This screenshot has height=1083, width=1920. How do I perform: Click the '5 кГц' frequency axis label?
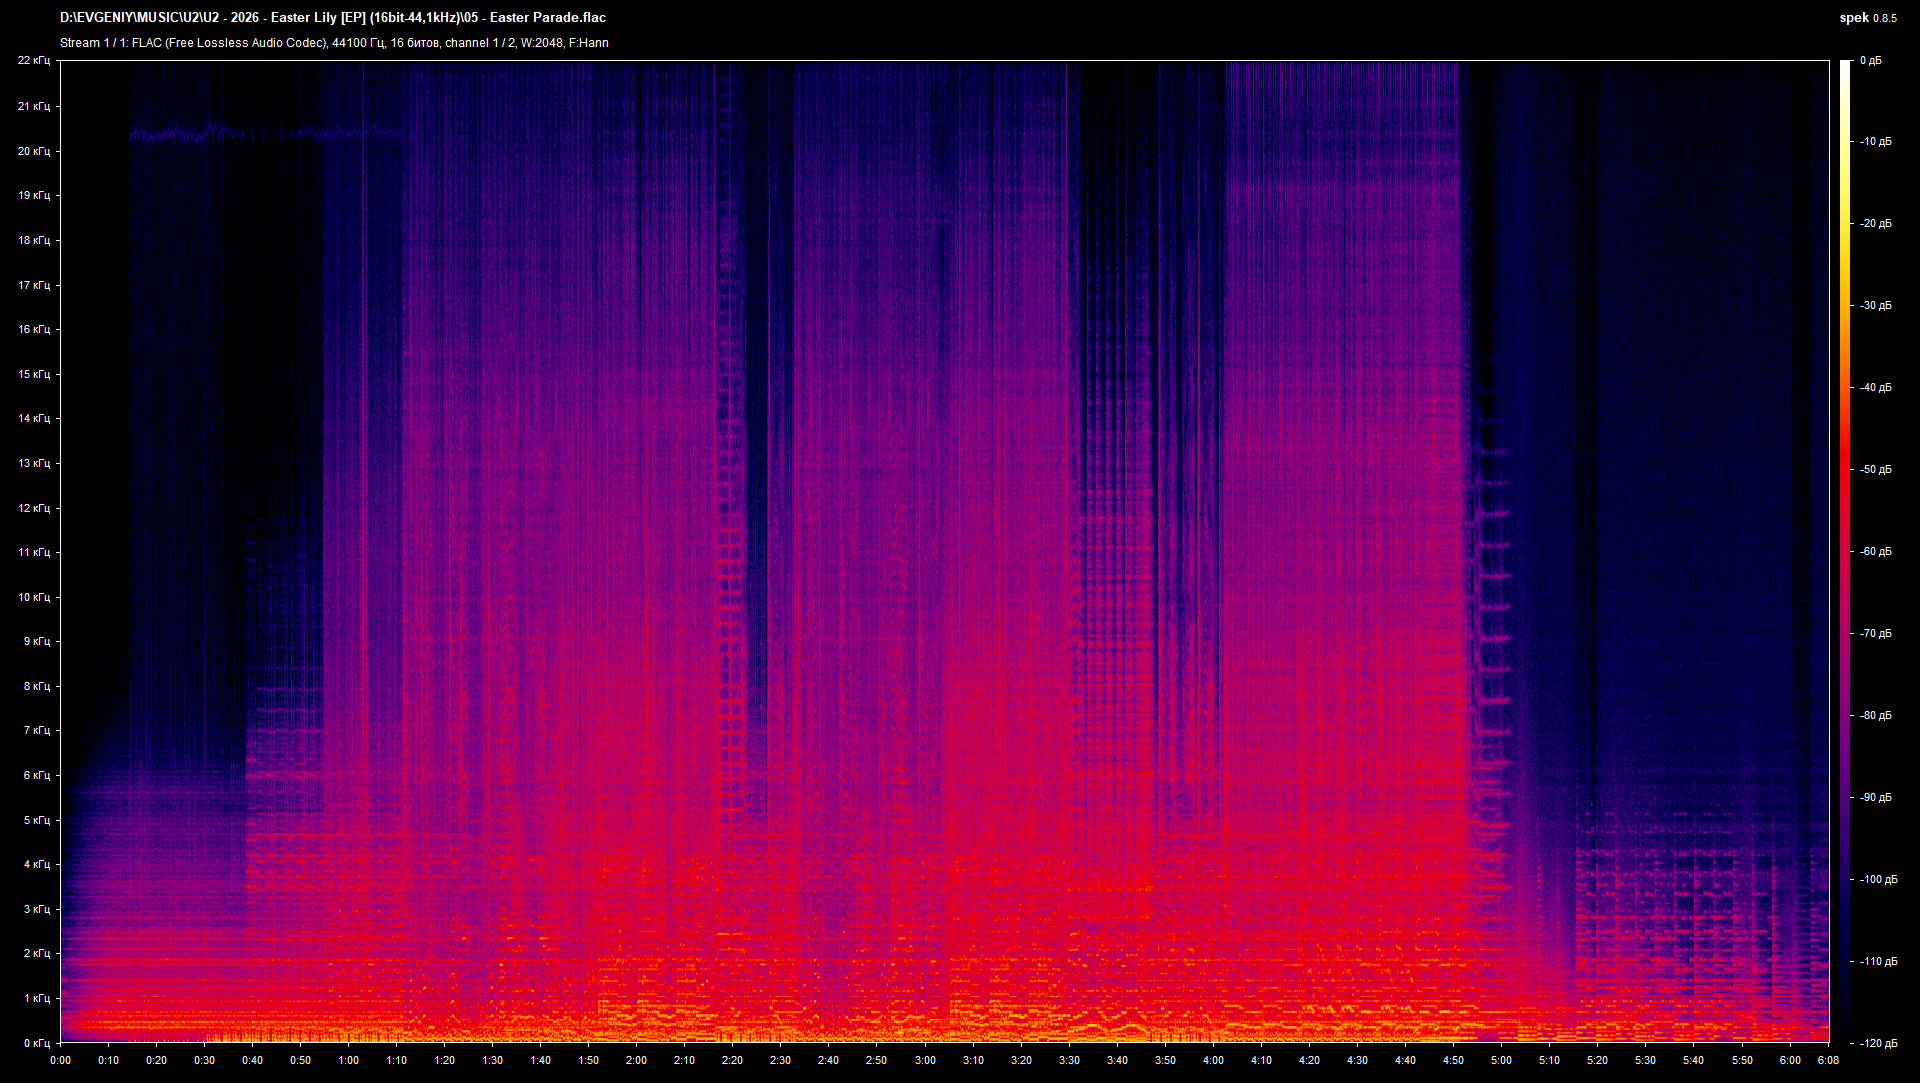(37, 820)
